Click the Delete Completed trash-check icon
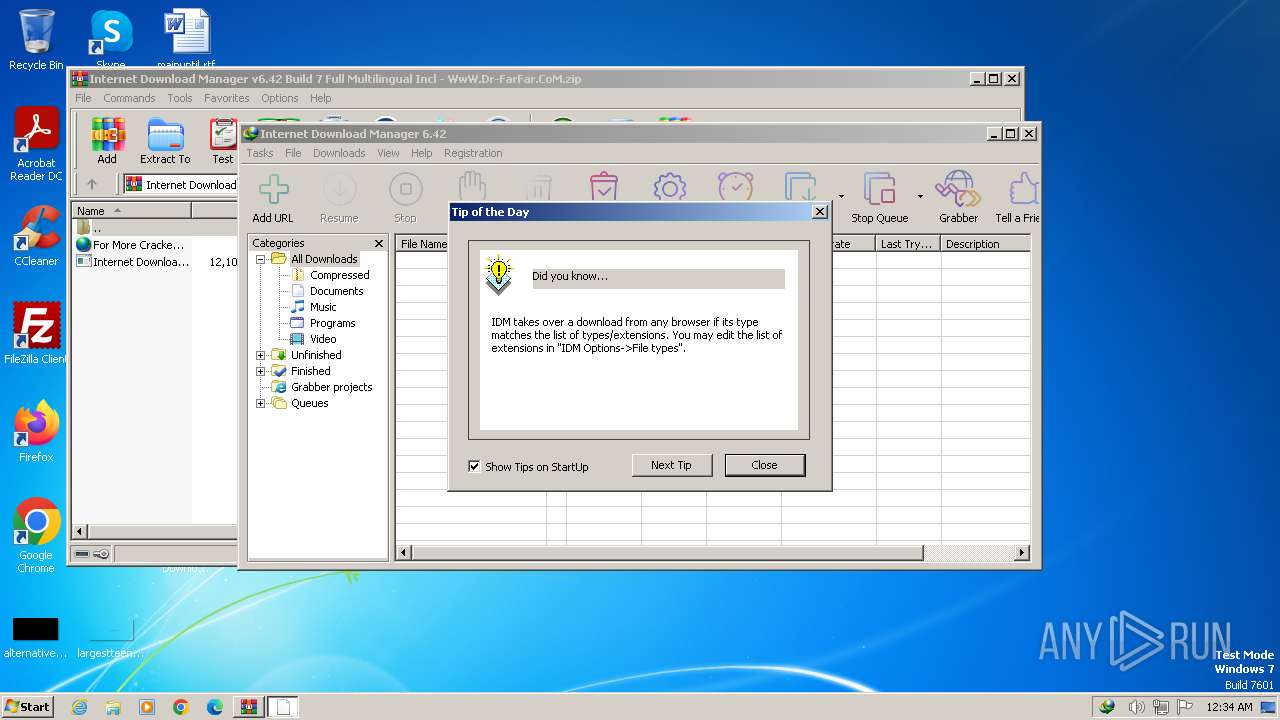The height and width of the screenshot is (720, 1280). (603, 187)
